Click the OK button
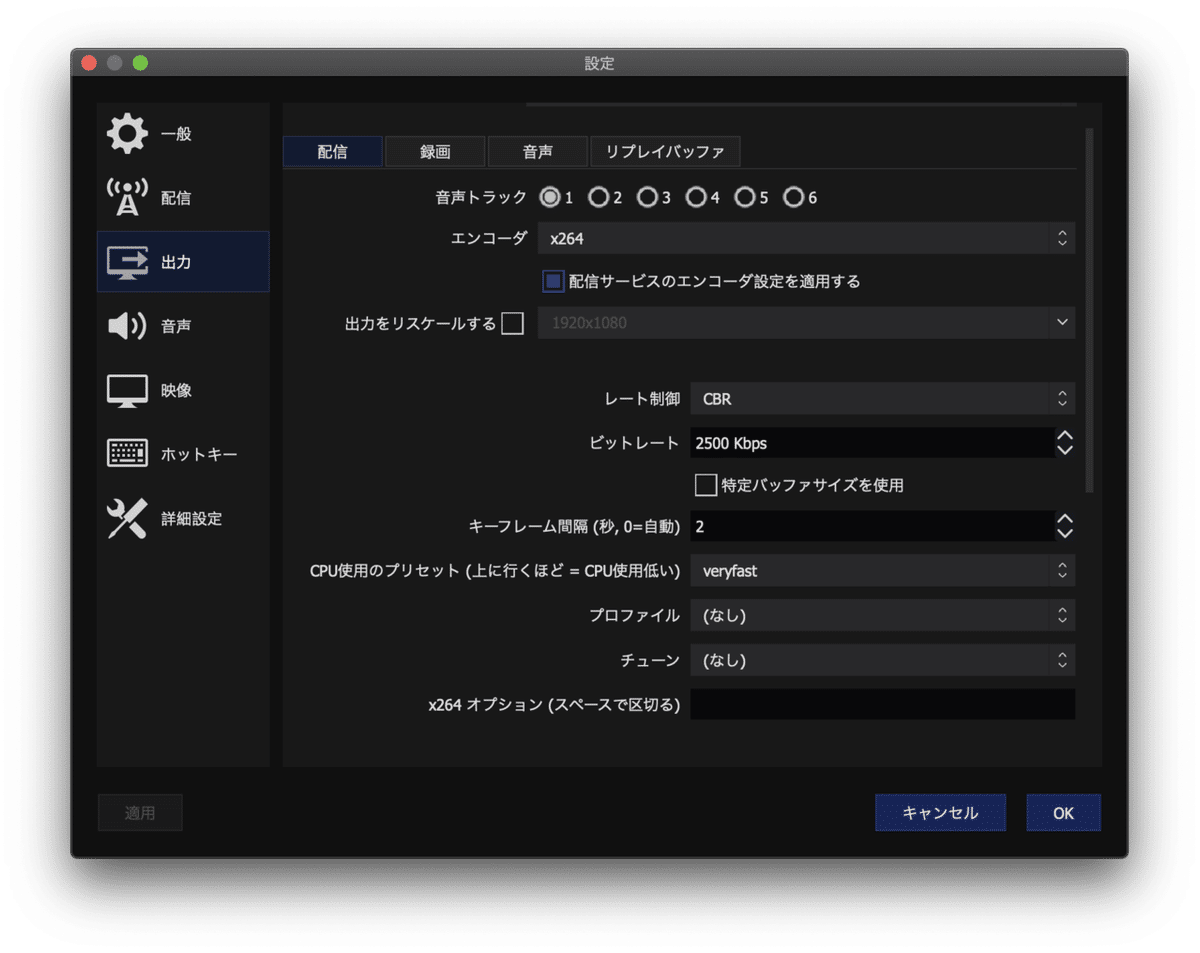The image size is (1200, 953). pos(1063,812)
